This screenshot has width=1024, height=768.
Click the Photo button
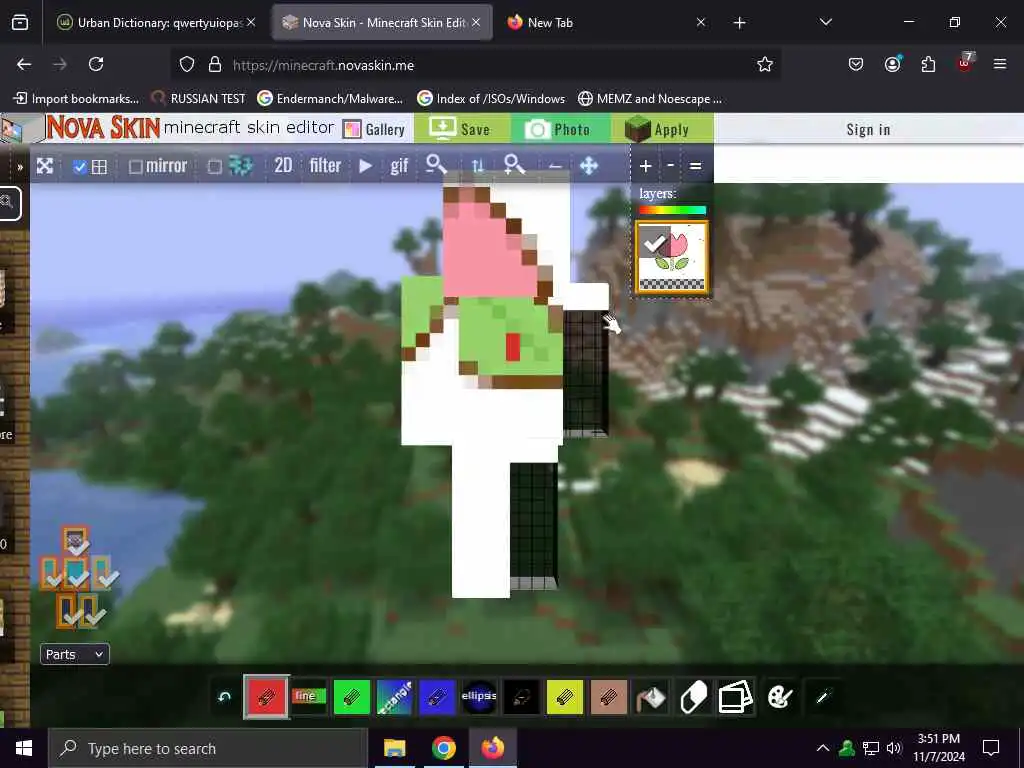tap(560, 129)
